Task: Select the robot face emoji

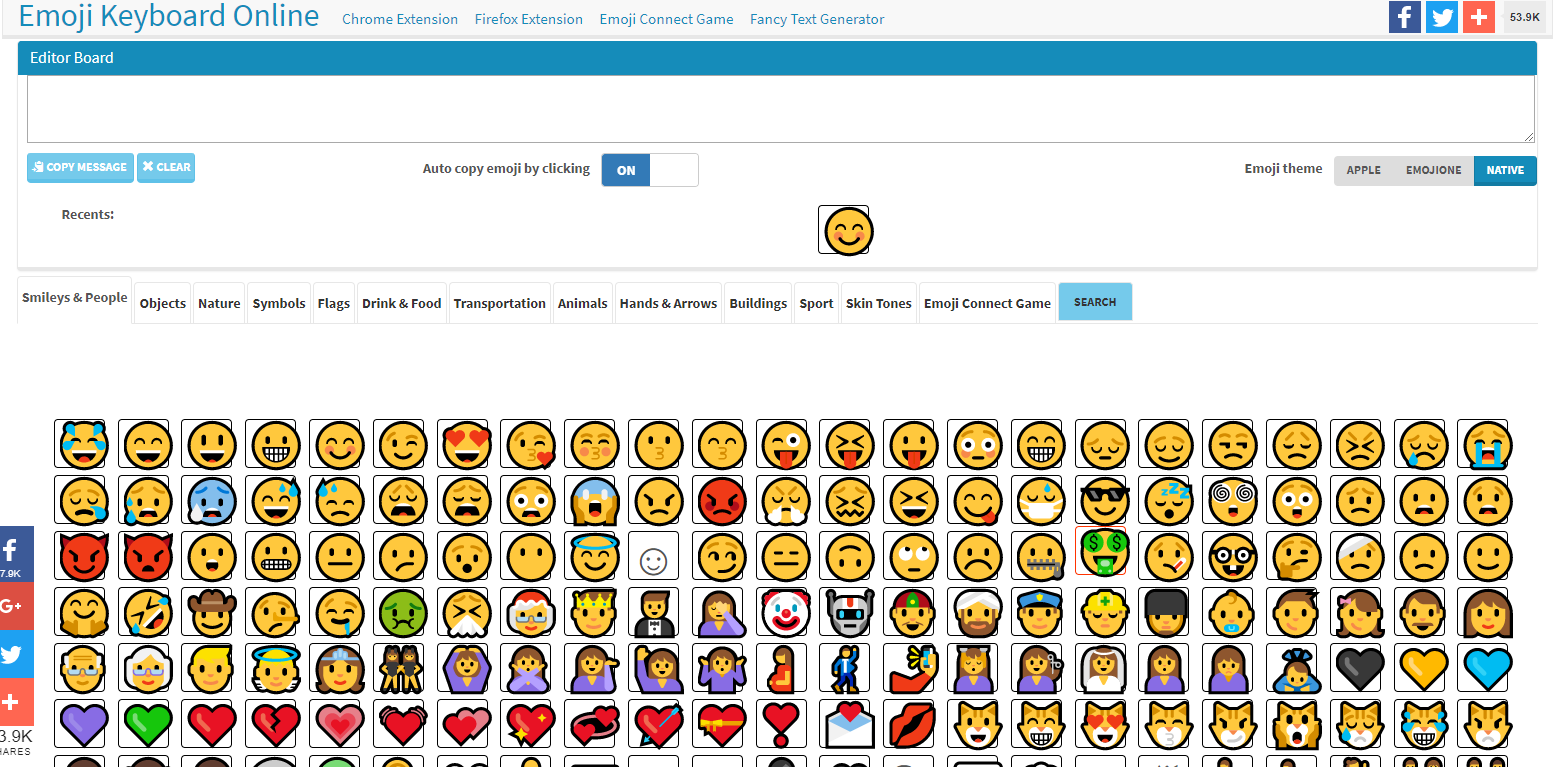Action: pyautogui.click(x=848, y=612)
